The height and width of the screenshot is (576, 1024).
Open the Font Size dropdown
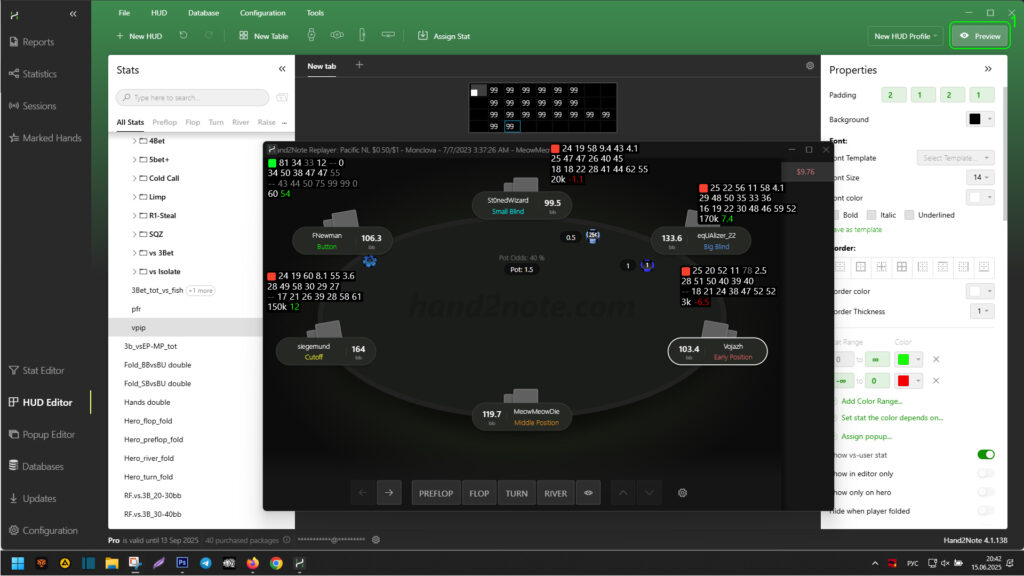coord(980,178)
